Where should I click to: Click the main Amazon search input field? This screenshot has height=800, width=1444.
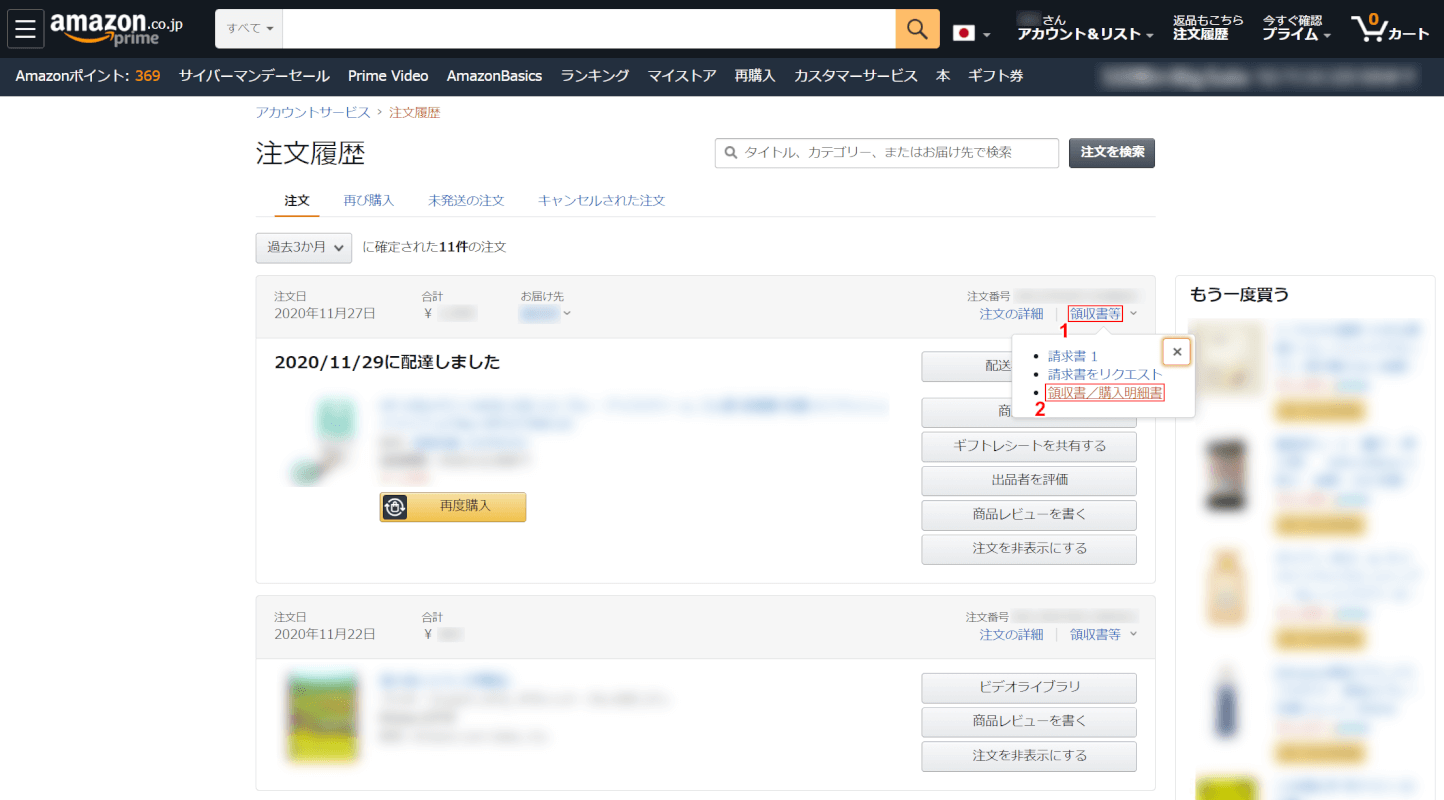coord(589,29)
